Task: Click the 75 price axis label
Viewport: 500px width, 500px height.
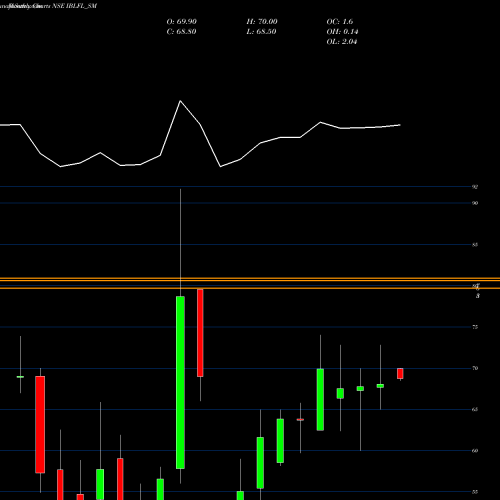Action: pos(475,327)
